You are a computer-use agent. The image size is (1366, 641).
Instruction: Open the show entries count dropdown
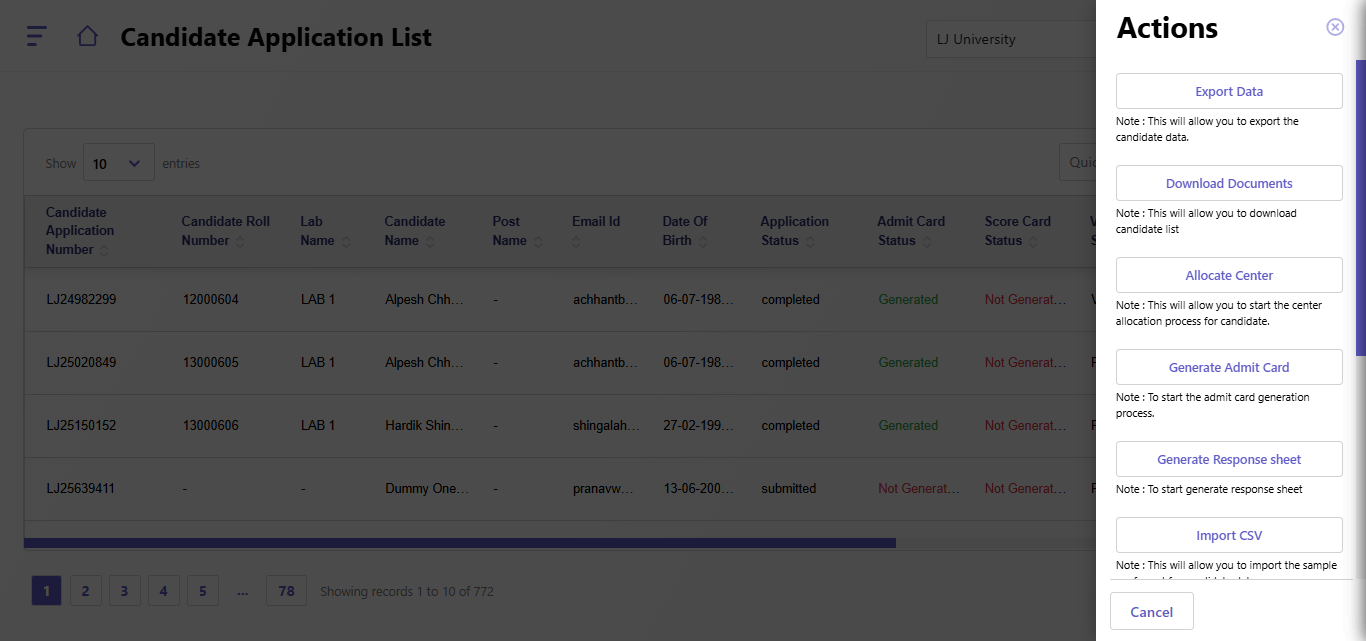click(118, 163)
